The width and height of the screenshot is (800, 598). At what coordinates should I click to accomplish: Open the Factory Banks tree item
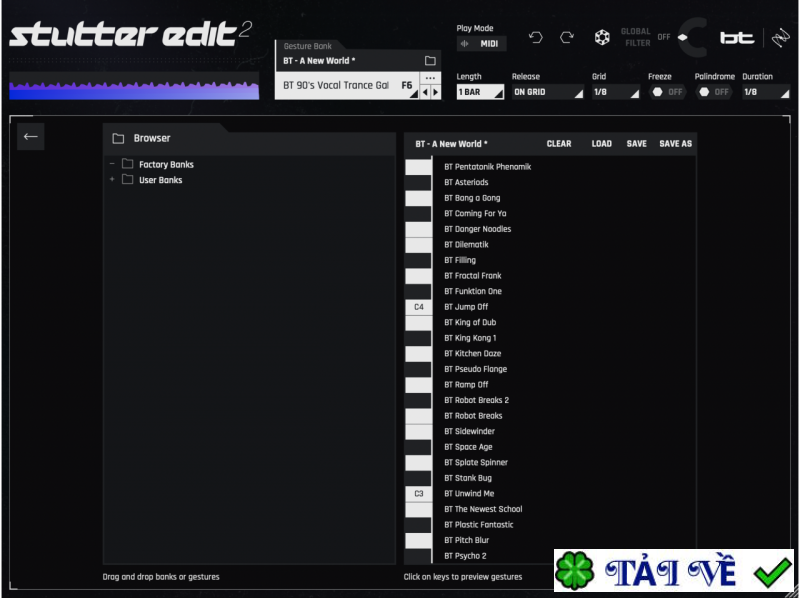pyautogui.click(x=166, y=164)
